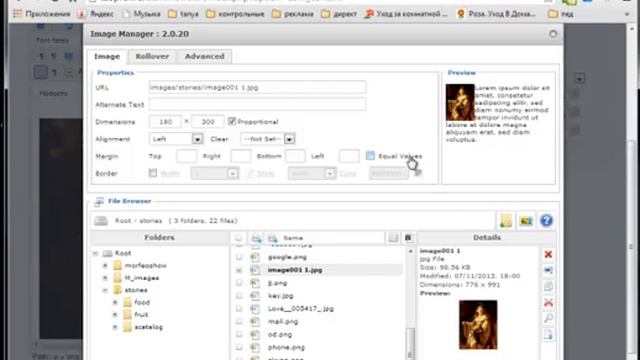The image size is (640, 360).
Task: Switch to the Image tab
Action: 107,56
